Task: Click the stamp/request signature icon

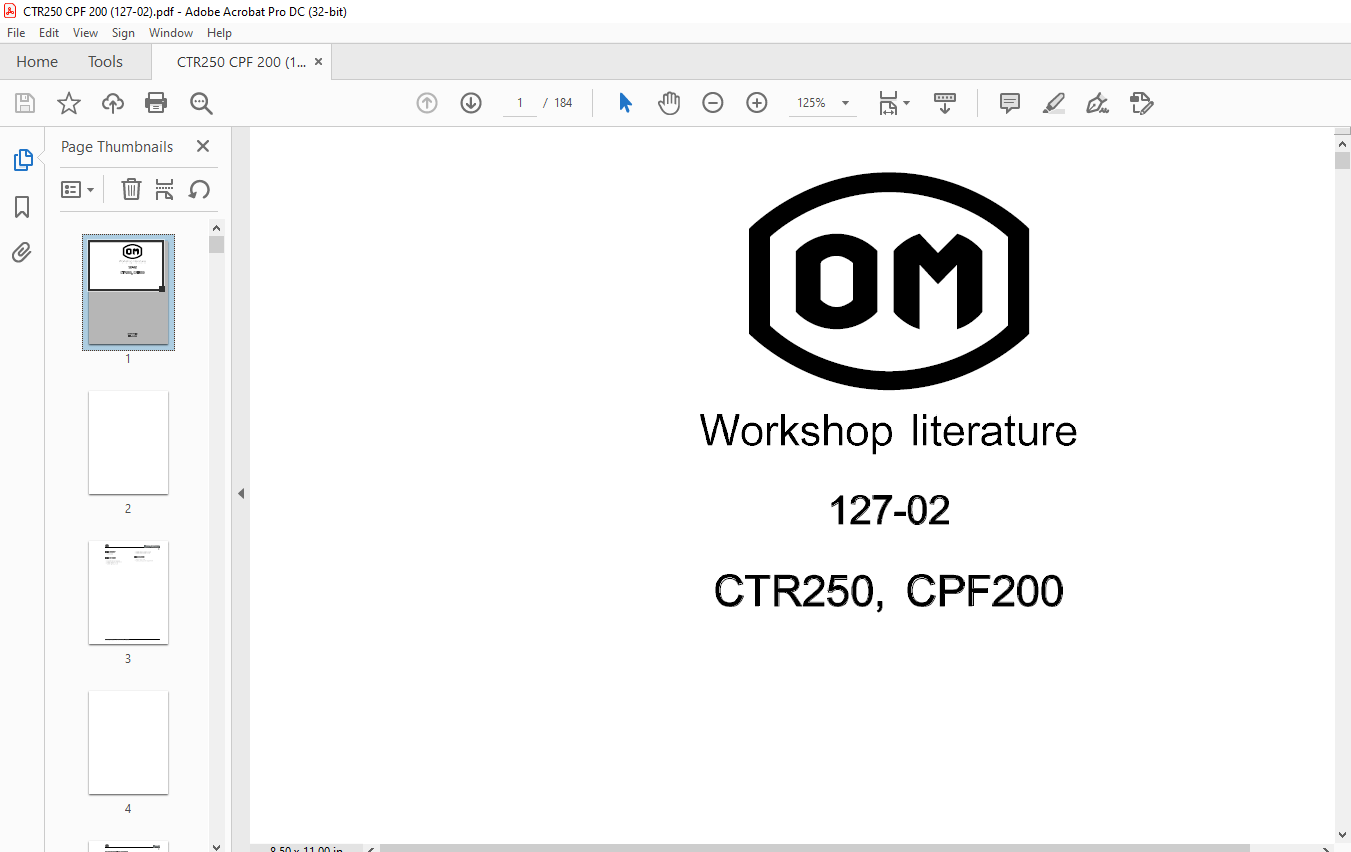Action: click(1142, 103)
